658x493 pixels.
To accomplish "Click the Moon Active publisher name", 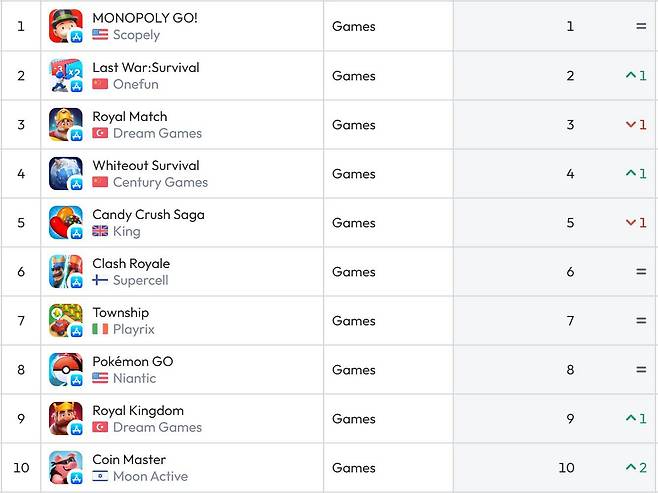I will (x=150, y=476).
